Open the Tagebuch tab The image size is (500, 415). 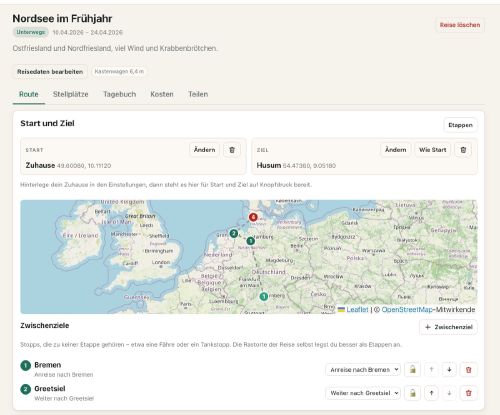(x=119, y=94)
